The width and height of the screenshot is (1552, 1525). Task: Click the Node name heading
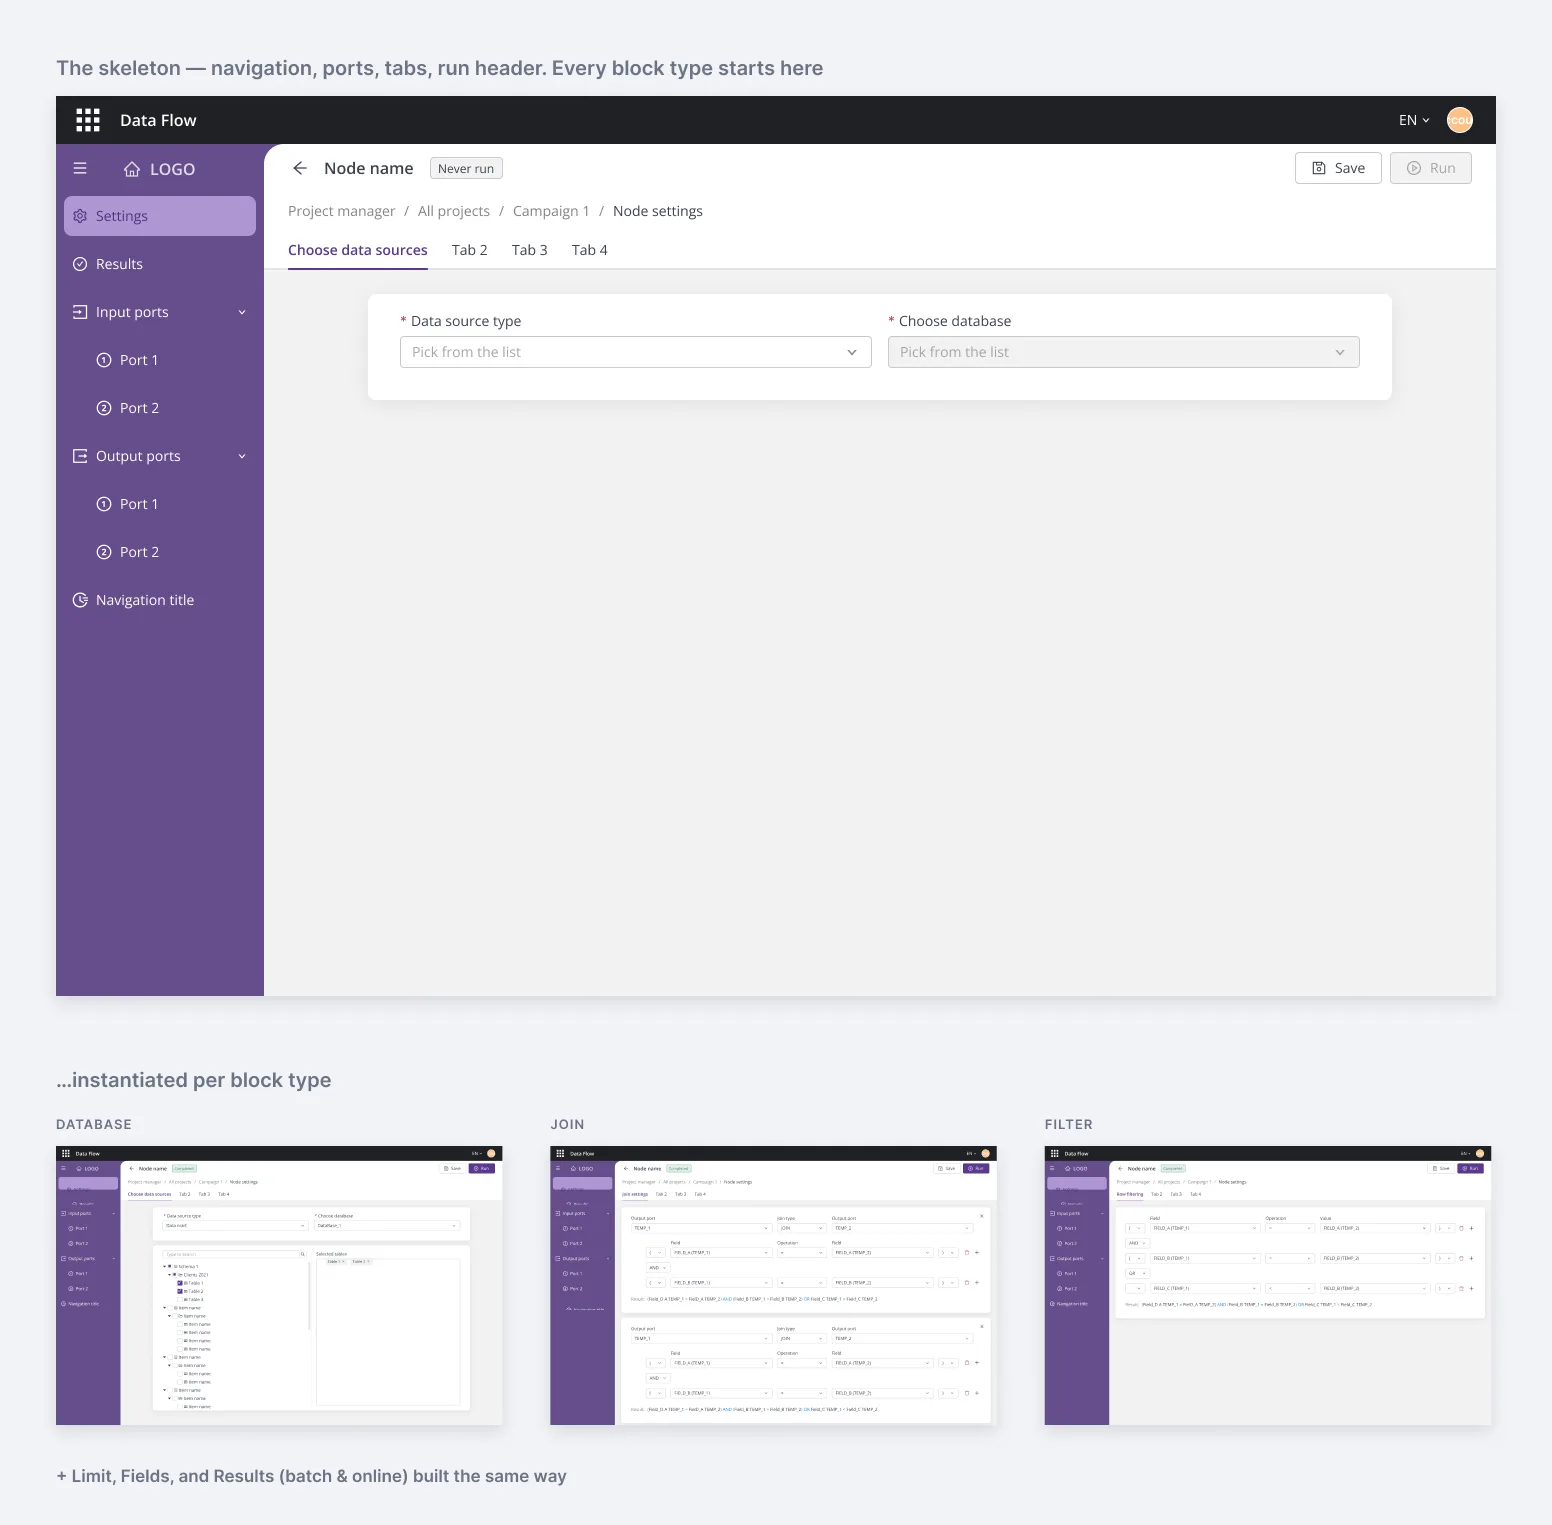(x=369, y=168)
